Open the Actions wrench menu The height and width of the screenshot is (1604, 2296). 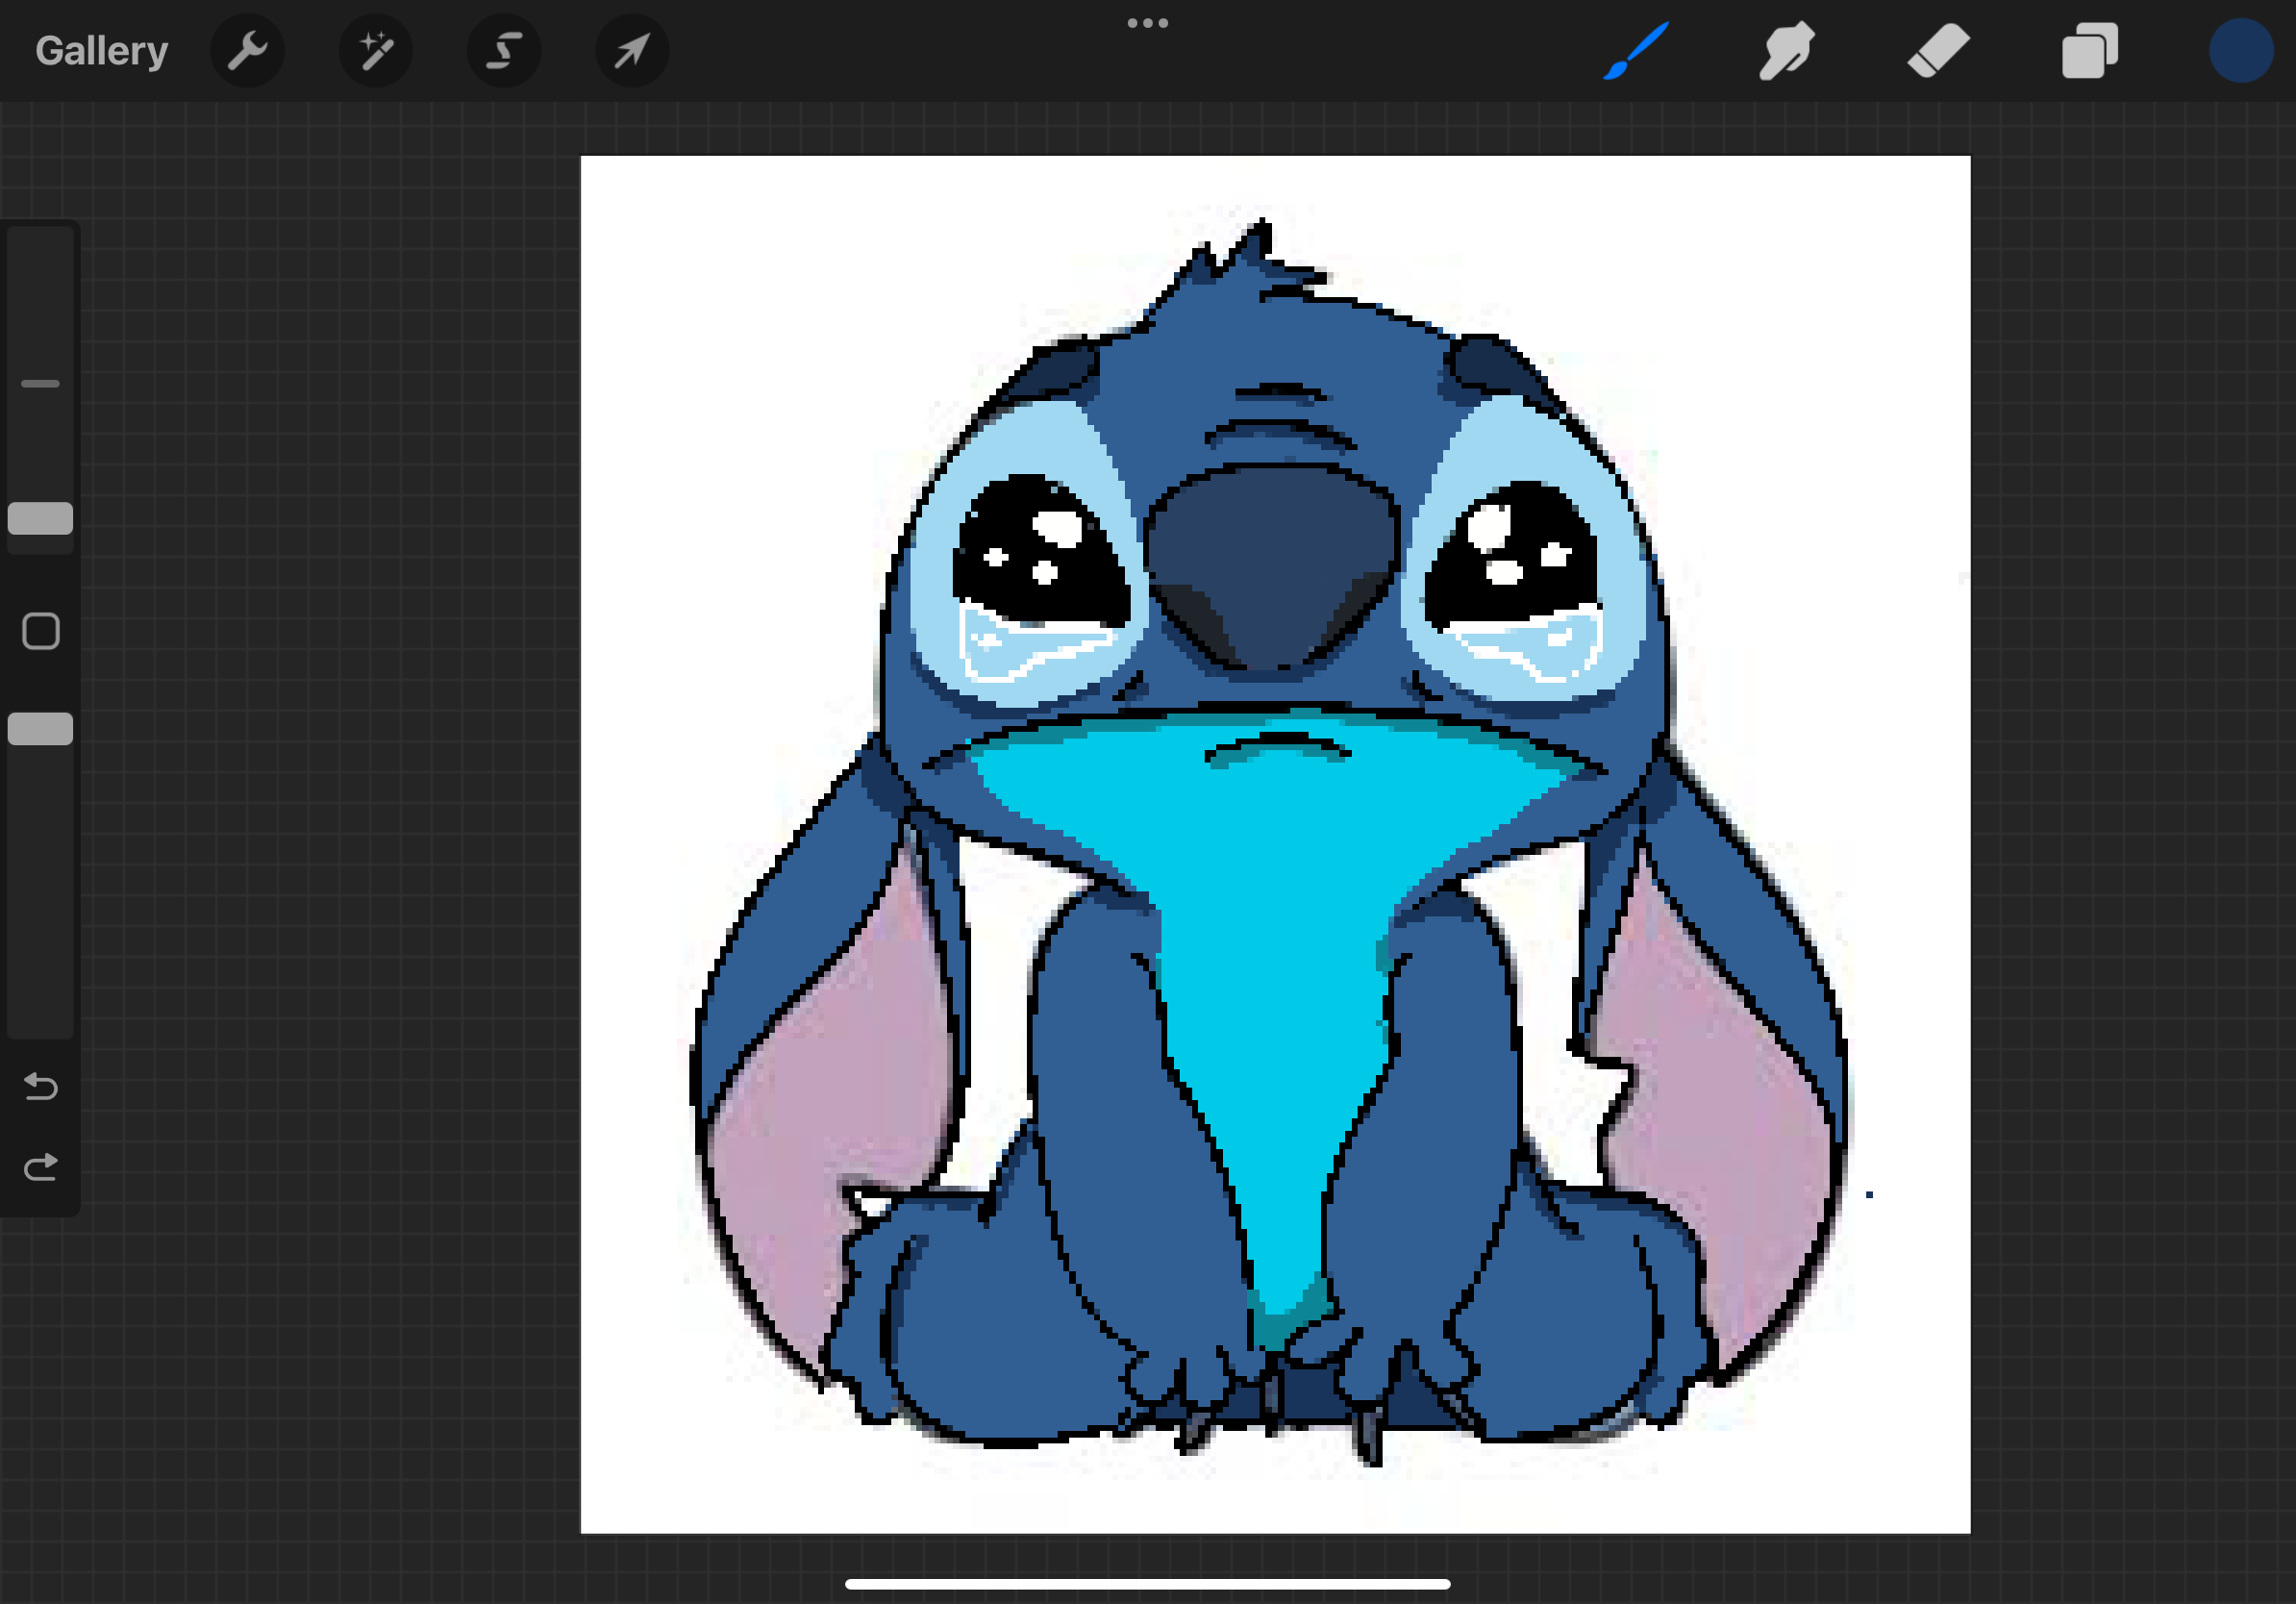pos(247,51)
